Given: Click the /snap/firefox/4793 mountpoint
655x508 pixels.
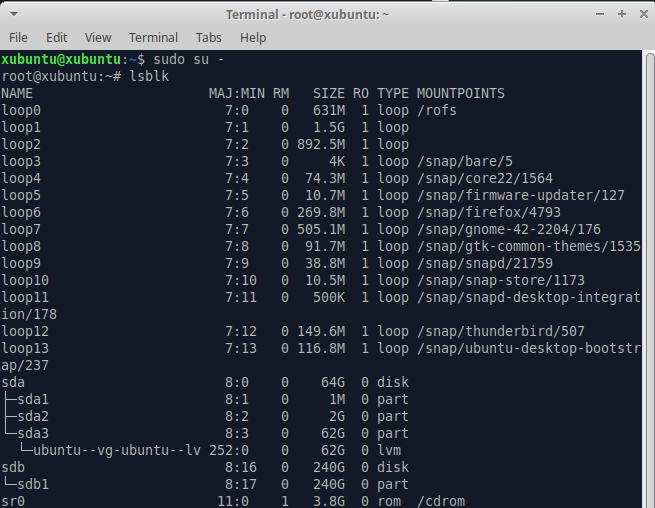Looking at the screenshot, I should (489, 212).
